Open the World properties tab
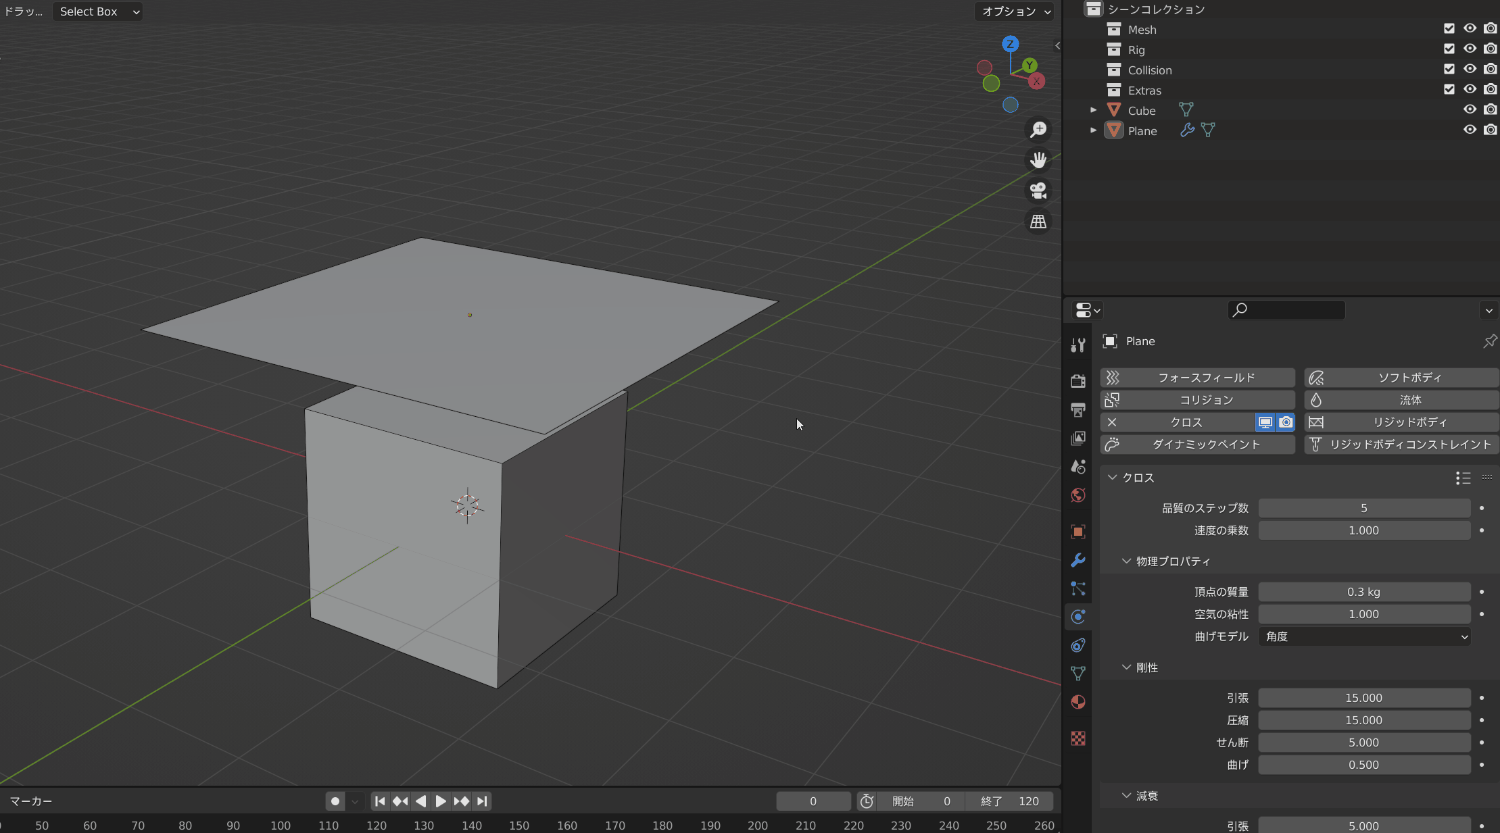The height and width of the screenshot is (833, 1500). pyautogui.click(x=1078, y=495)
